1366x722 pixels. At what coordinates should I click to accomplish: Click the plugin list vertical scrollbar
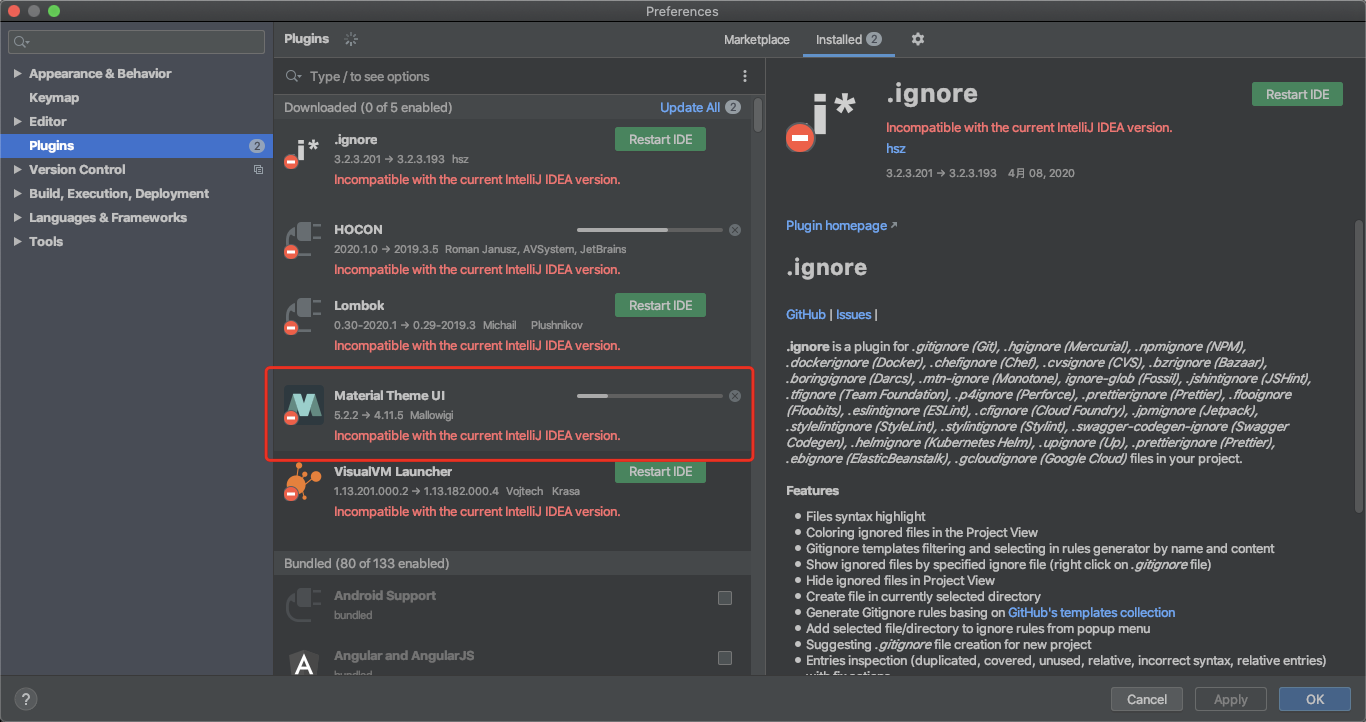pyautogui.click(x=758, y=115)
